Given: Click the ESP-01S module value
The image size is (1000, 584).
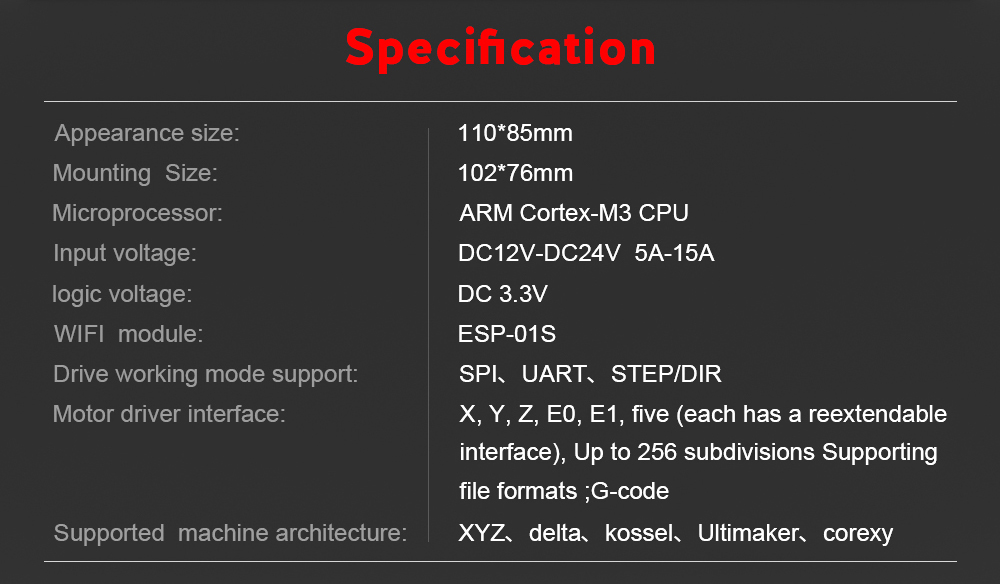Looking at the screenshot, I should click(507, 334).
